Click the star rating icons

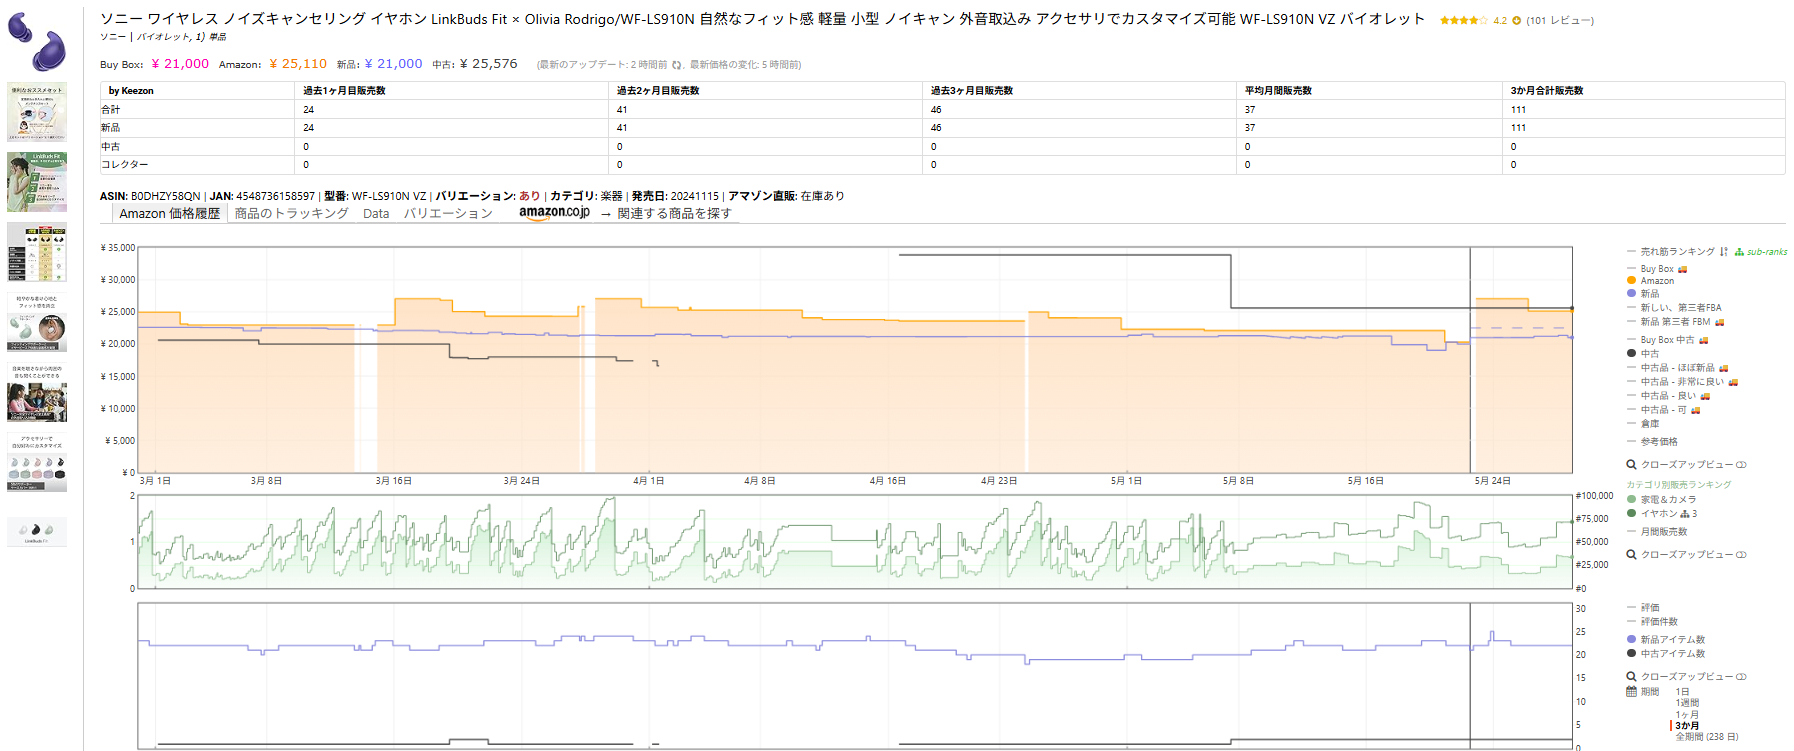point(1464,20)
